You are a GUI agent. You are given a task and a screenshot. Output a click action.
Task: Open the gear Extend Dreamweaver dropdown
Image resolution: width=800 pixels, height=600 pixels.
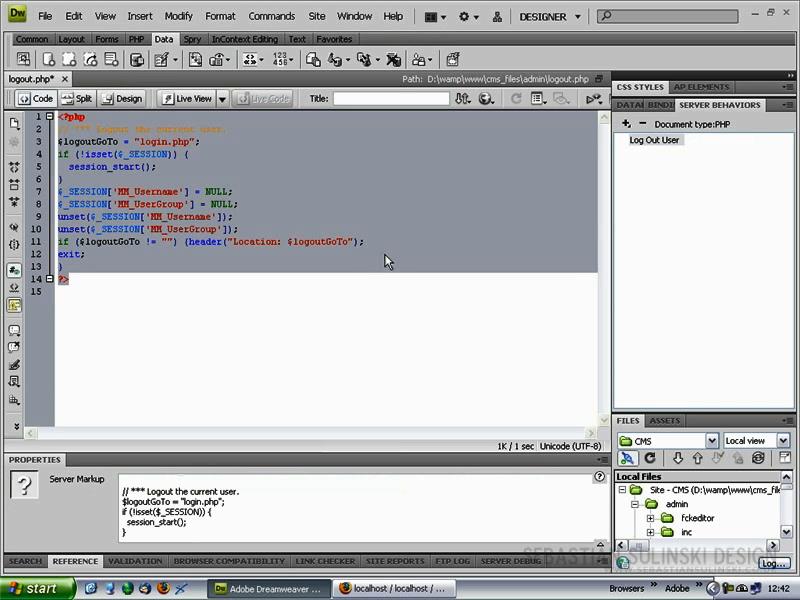point(468,17)
